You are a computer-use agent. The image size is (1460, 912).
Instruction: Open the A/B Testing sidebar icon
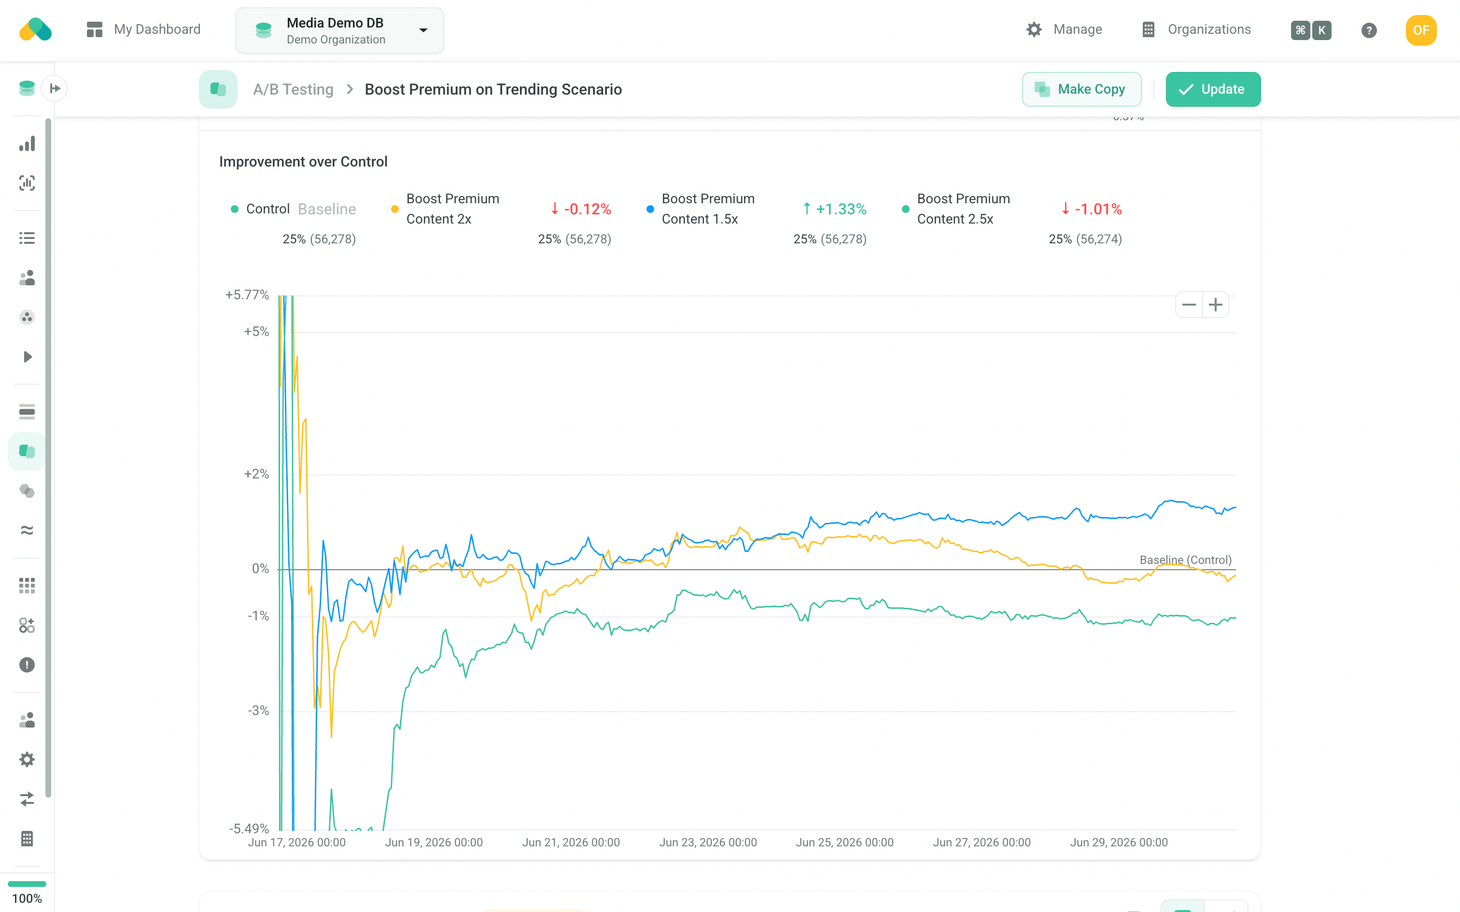click(x=27, y=452)
